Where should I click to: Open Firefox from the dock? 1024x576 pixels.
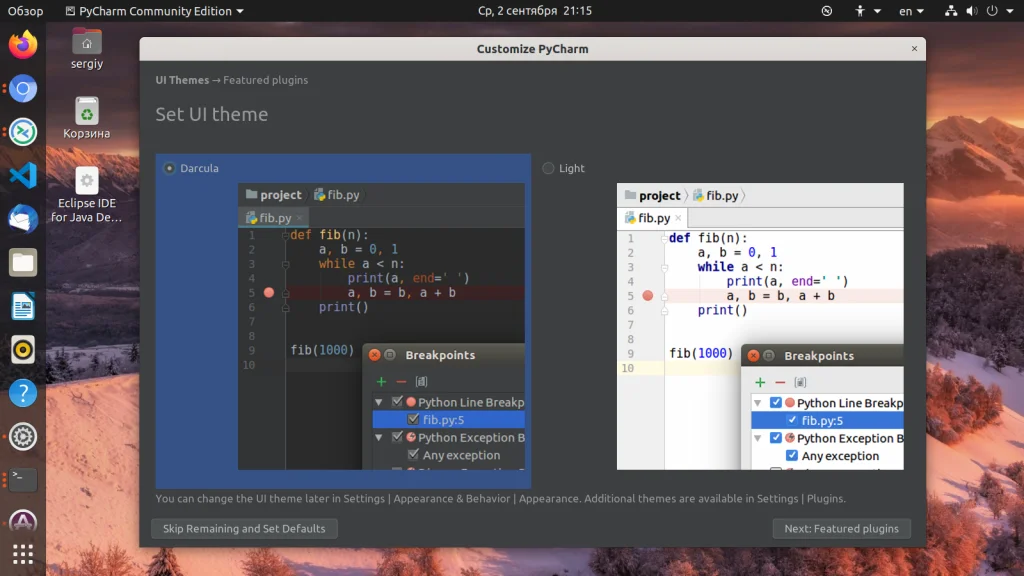point(23,45)
